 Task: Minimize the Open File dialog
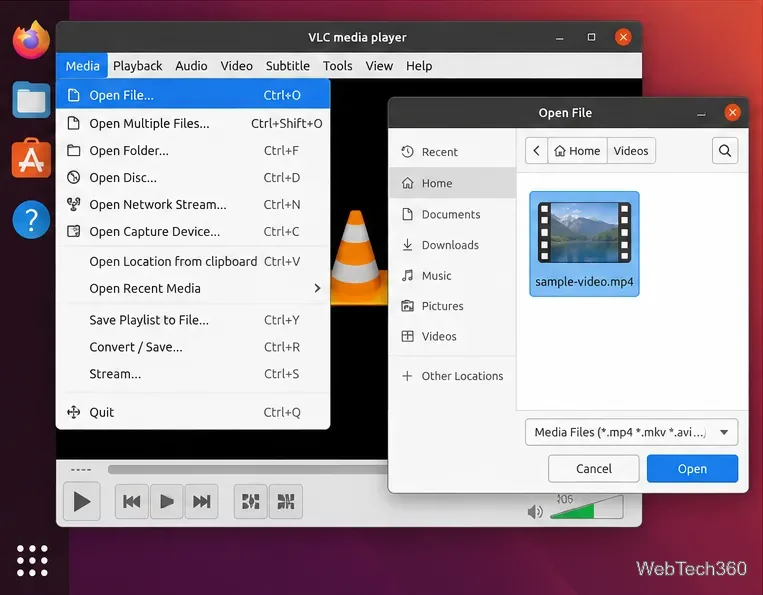pos(701,113)
